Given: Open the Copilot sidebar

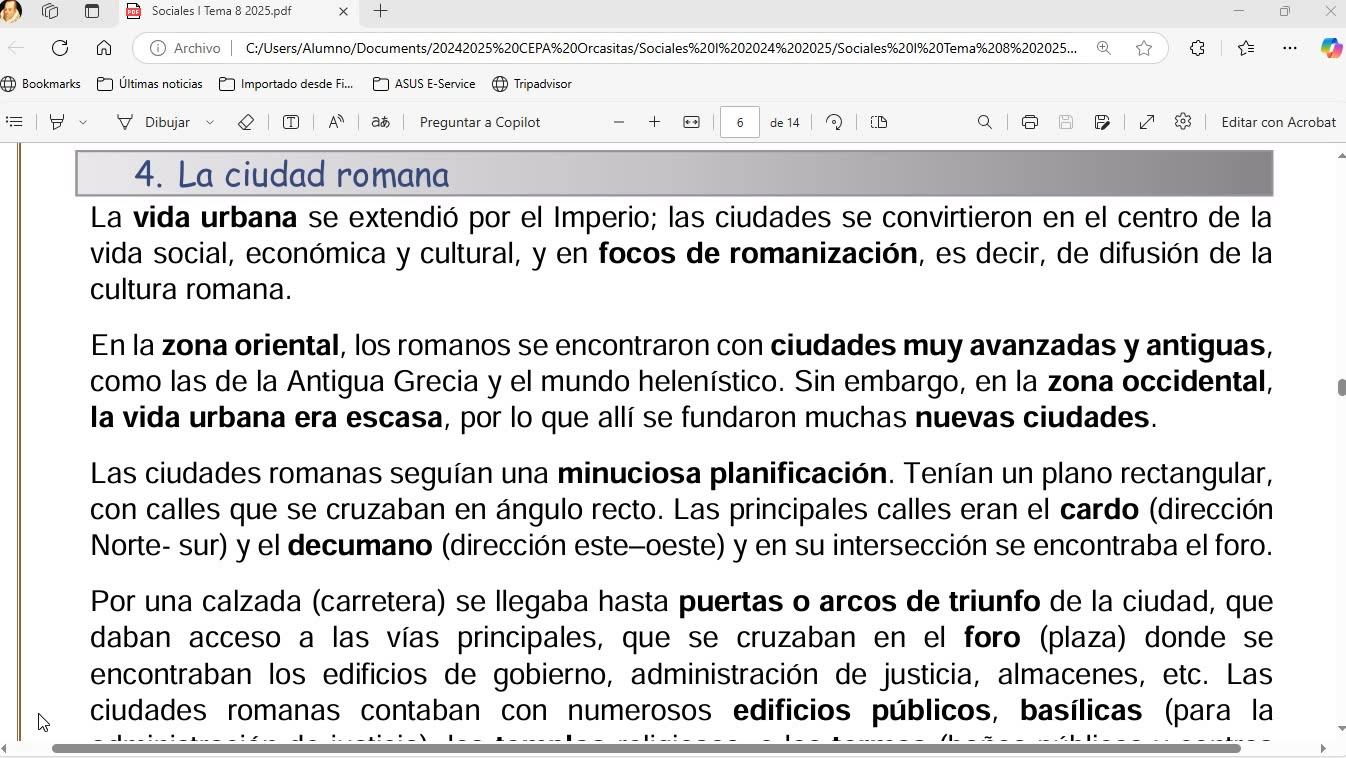Looking at the screenshot, I should click(1331, 48).
